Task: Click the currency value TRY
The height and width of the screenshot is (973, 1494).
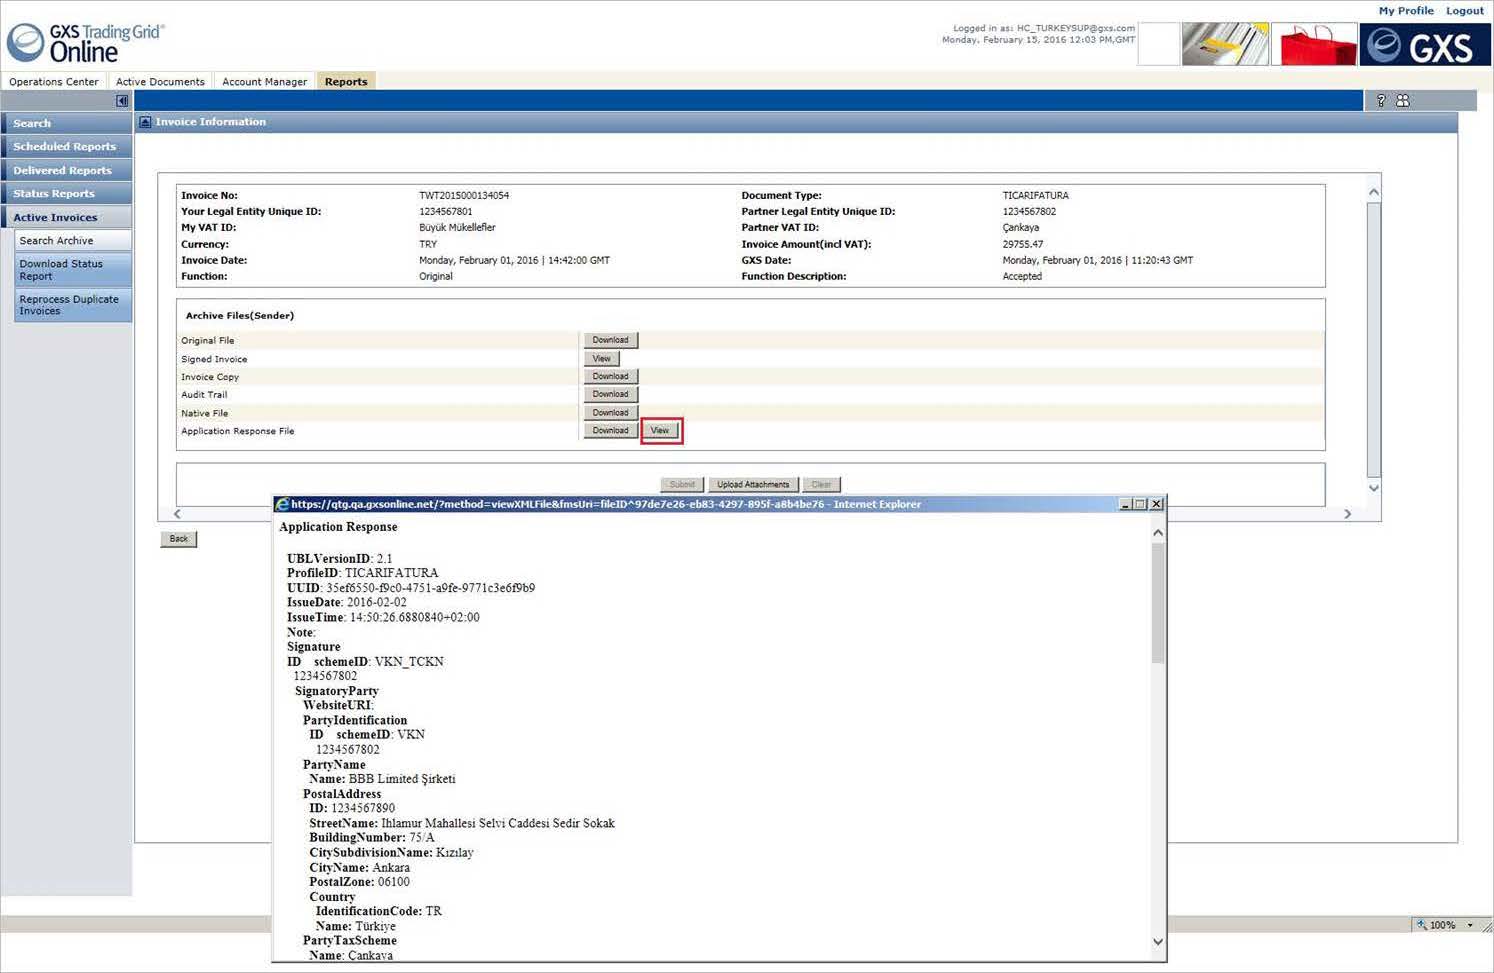Action: (428, 244)
